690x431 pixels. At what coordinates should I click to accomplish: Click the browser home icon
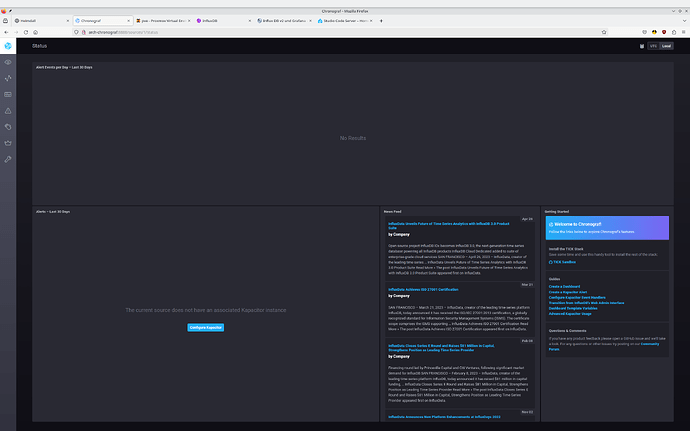point(36,32)
